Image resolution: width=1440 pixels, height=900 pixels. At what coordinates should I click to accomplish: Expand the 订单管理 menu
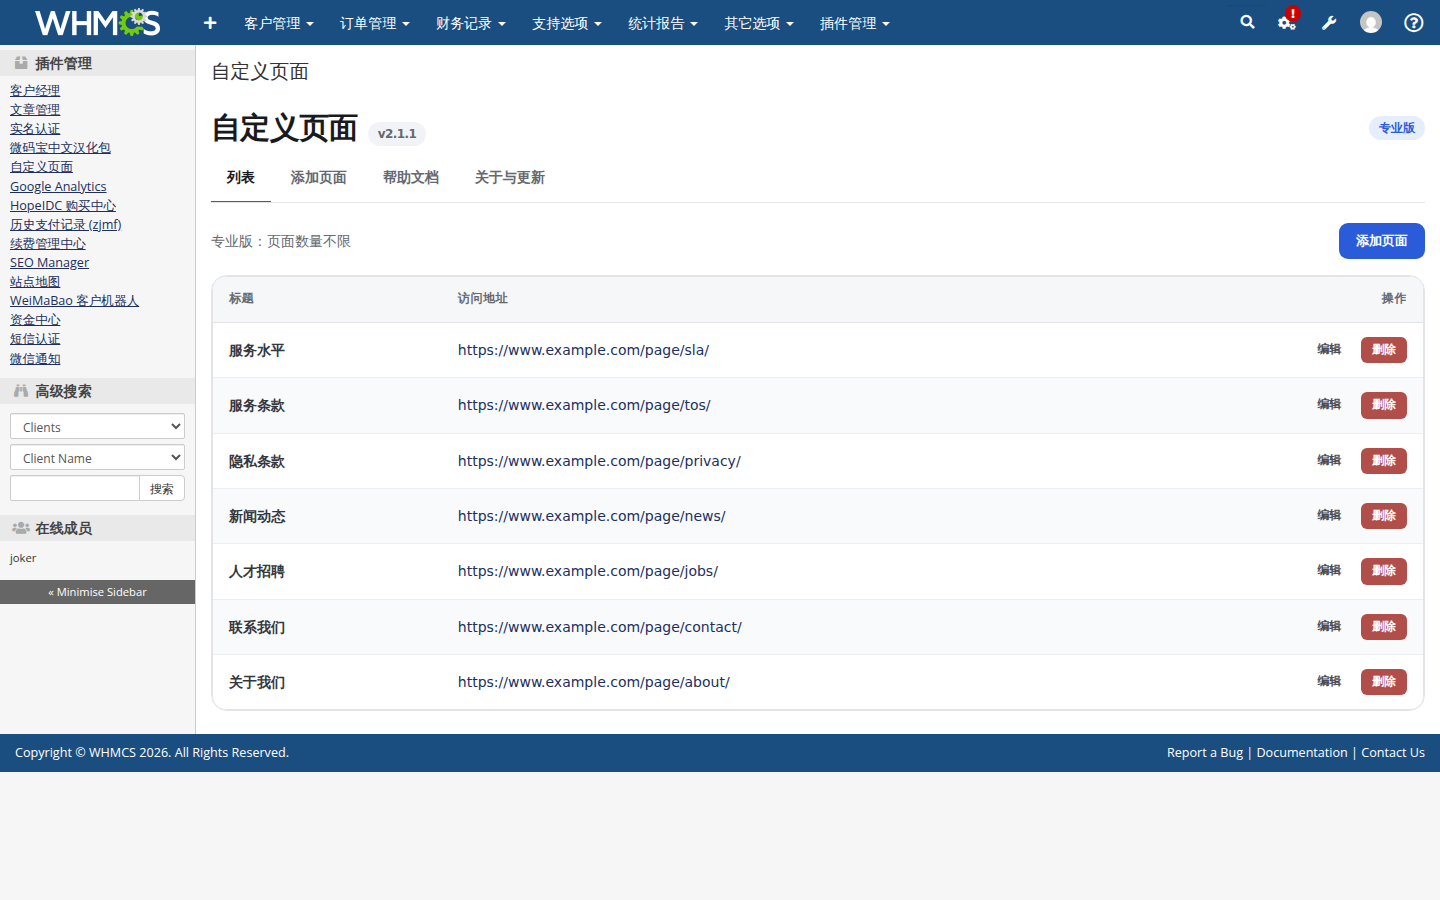[x=375, y=23]
